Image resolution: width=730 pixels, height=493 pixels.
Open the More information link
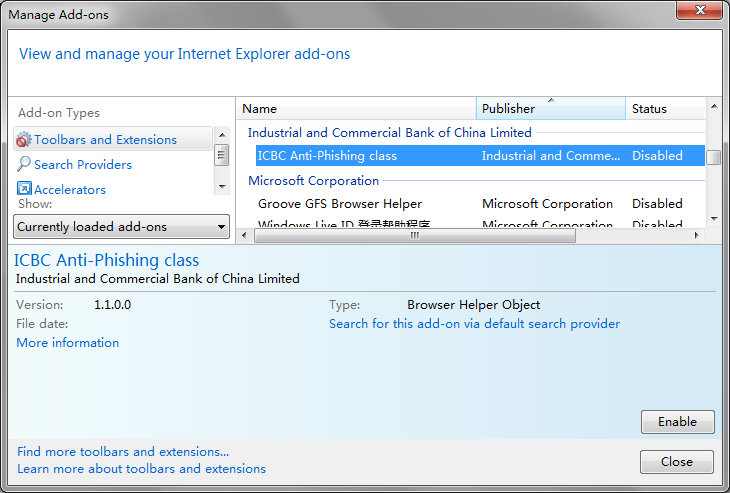coord(68,343)
